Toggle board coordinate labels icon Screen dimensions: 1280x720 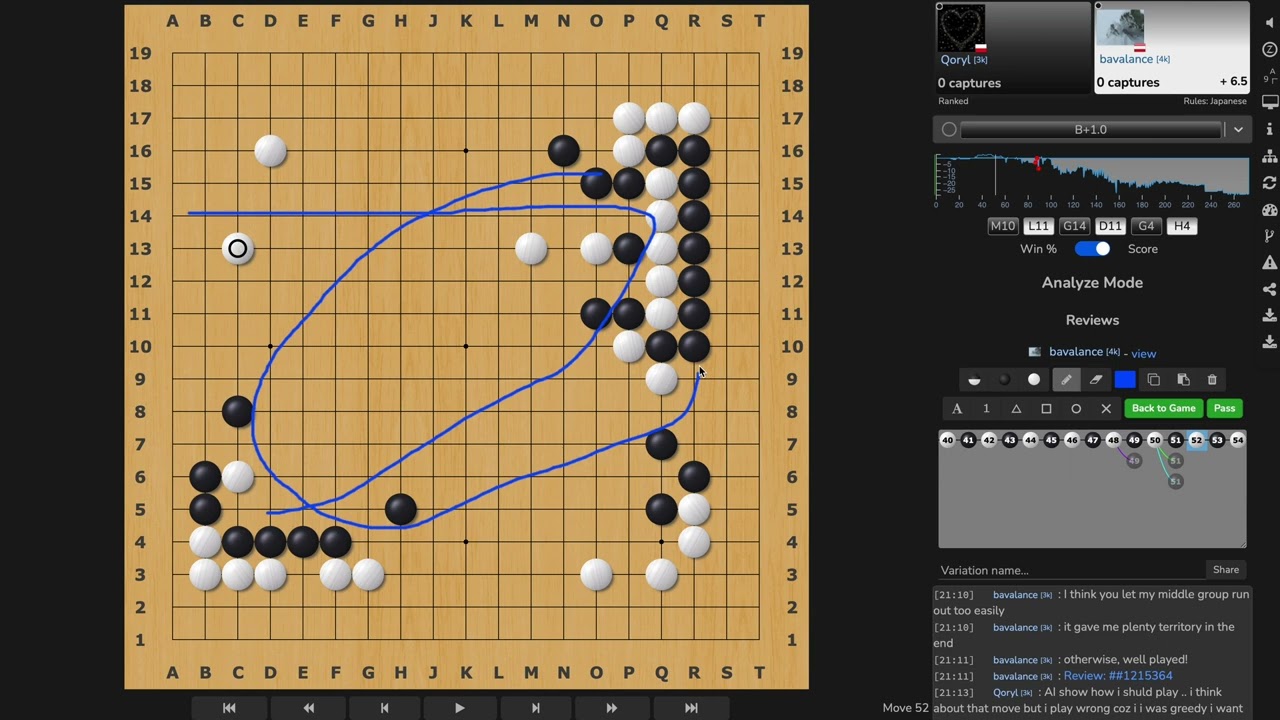click(1270, 76)
